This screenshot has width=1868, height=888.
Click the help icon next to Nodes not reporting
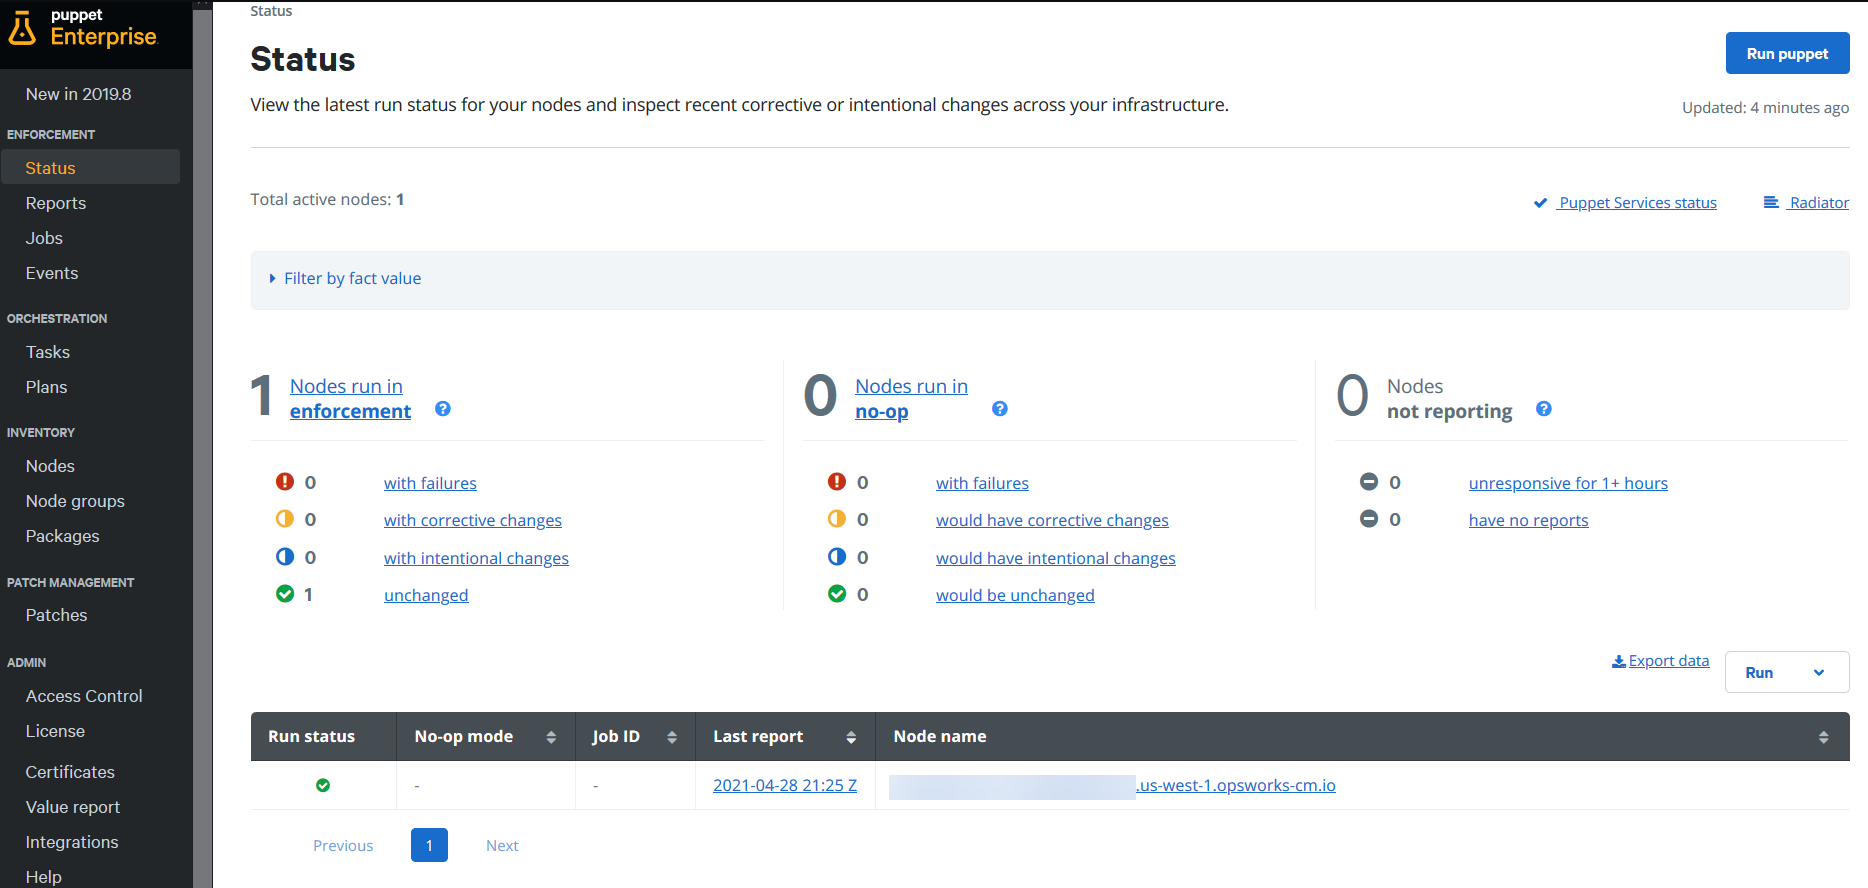(1544, 409)
